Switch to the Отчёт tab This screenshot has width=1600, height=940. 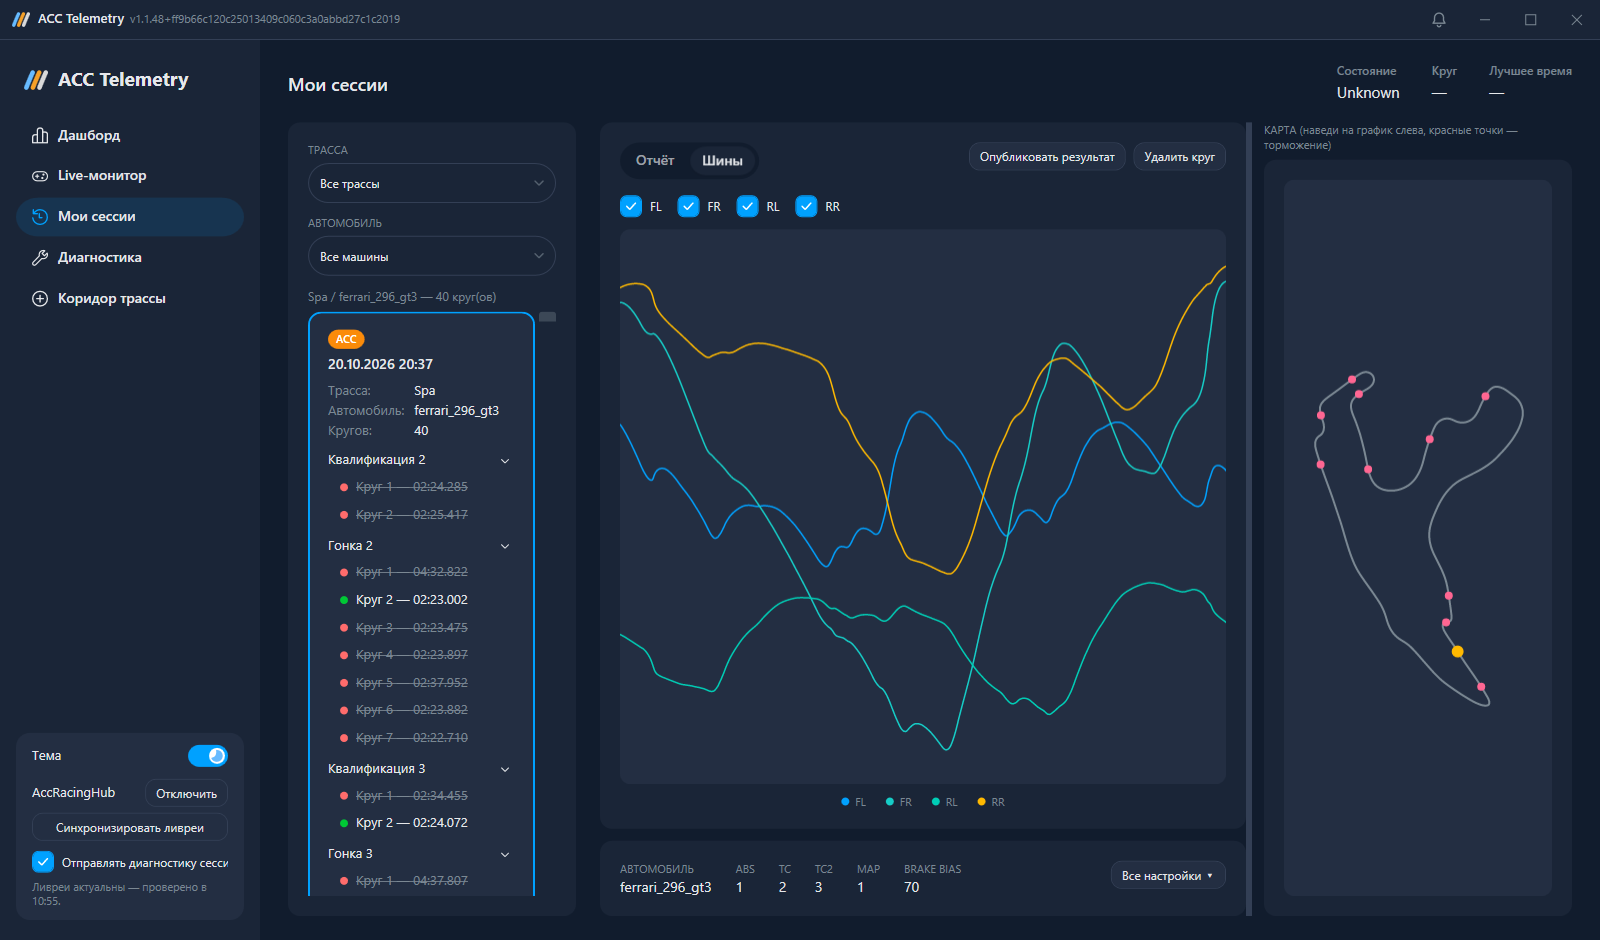655,160
